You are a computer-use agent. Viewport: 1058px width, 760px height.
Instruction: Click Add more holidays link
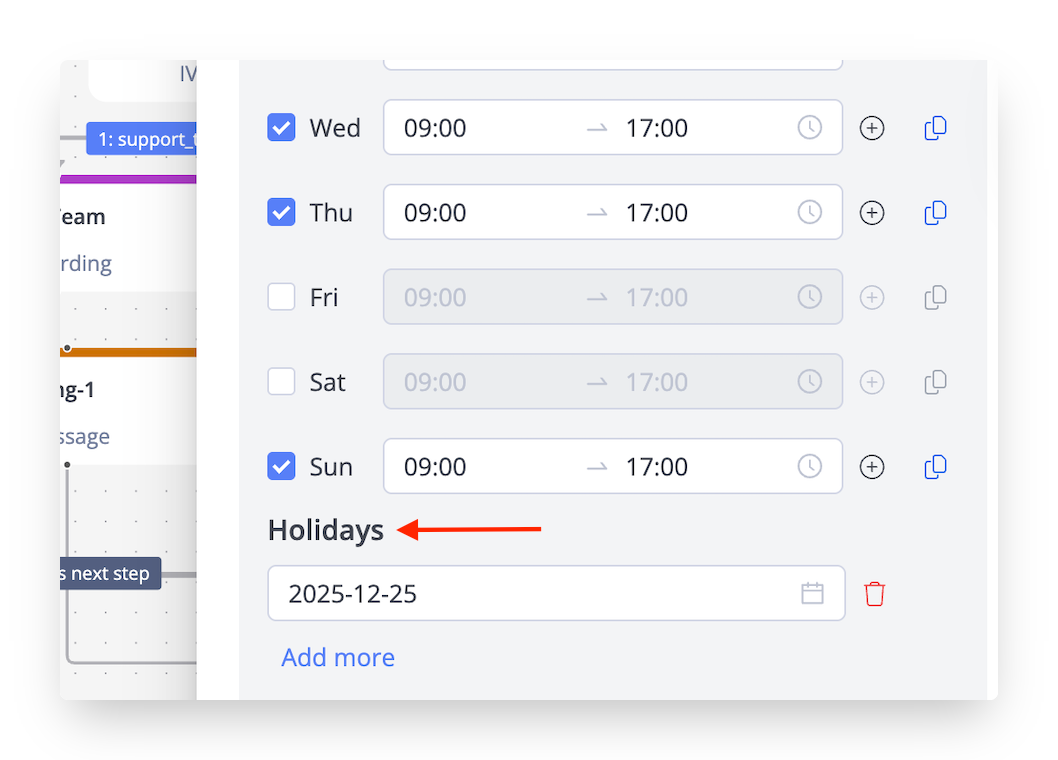[x=338, y=657]
